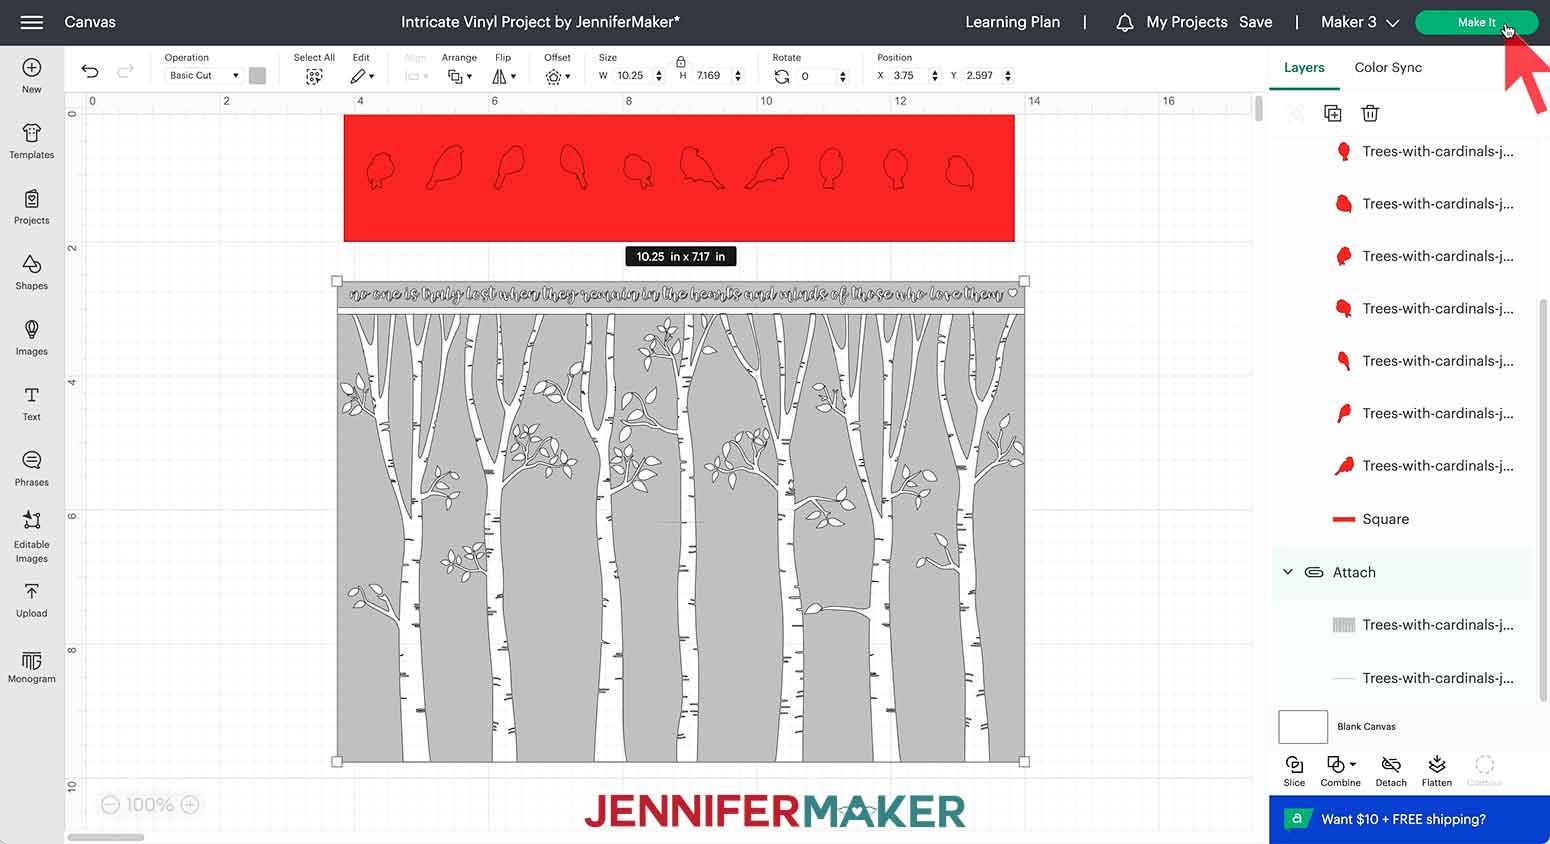
Task: Switch to the Layers tab
Action: point(1304,67)
